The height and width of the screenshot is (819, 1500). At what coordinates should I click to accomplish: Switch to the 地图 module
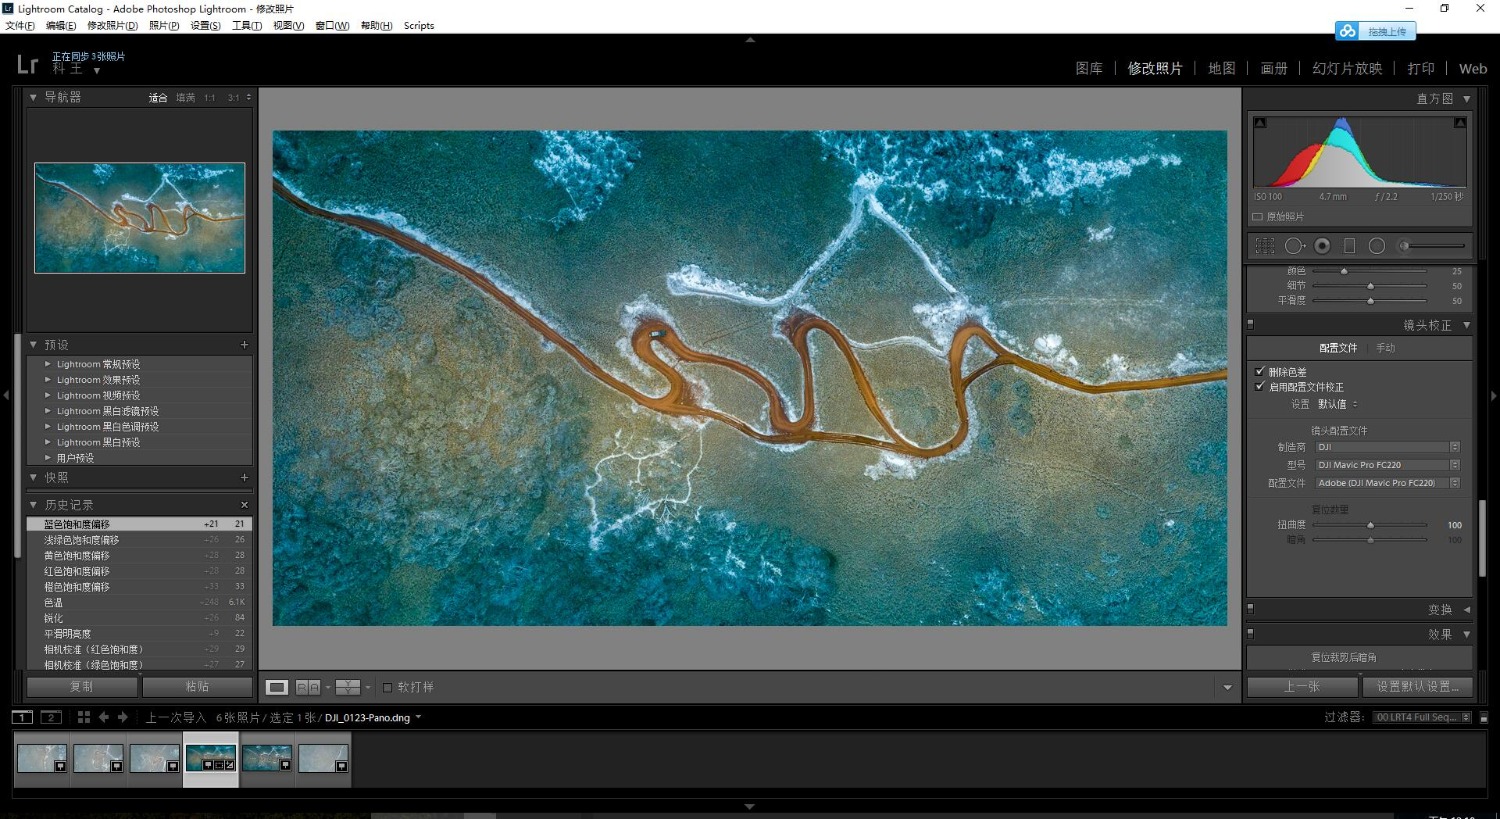click(x=1222, y=68)
